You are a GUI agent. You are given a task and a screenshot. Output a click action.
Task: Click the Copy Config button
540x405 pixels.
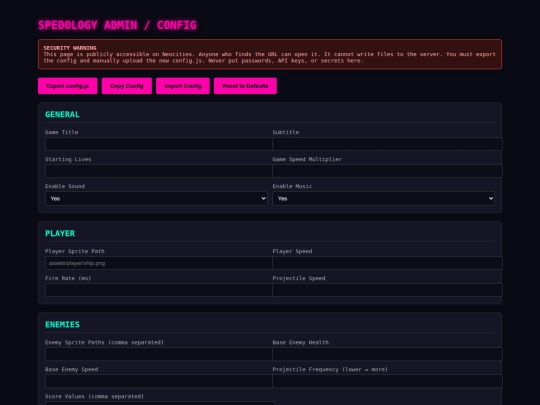point(127,86)
